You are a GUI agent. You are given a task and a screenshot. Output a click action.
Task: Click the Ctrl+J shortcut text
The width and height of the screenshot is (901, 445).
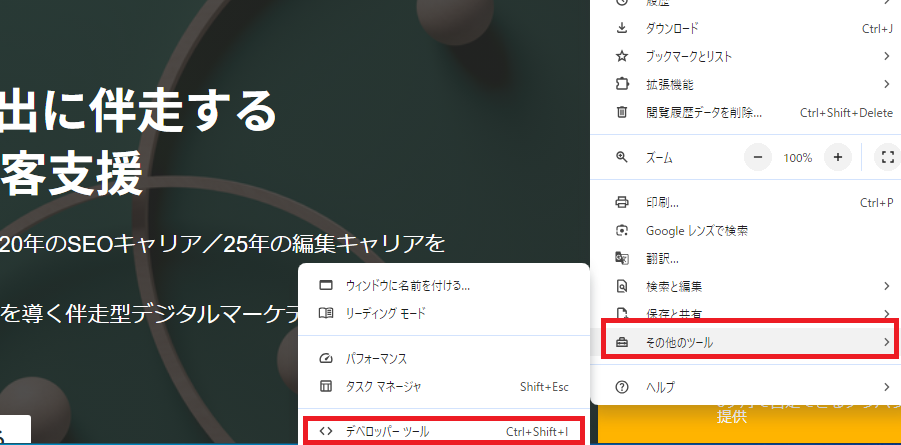(x=877, y=28)
